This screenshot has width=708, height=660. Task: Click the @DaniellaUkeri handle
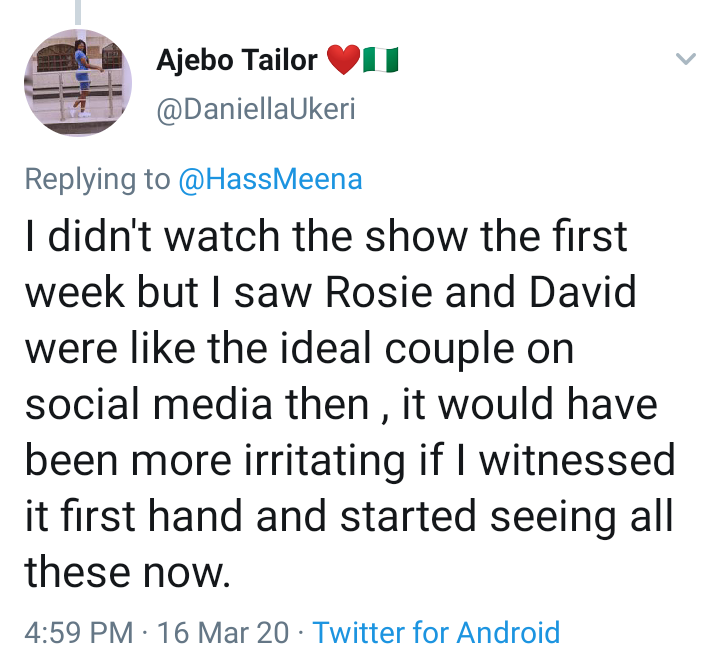255,109
